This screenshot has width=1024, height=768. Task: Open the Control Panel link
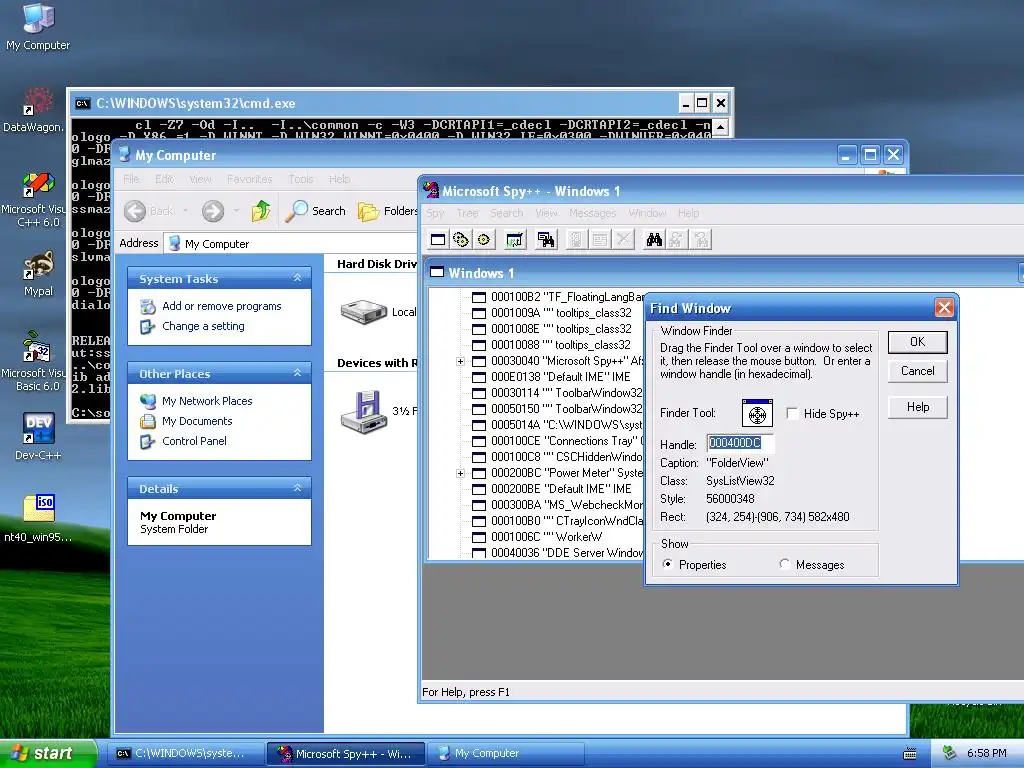pyautogui.click(x=194, y=441)
